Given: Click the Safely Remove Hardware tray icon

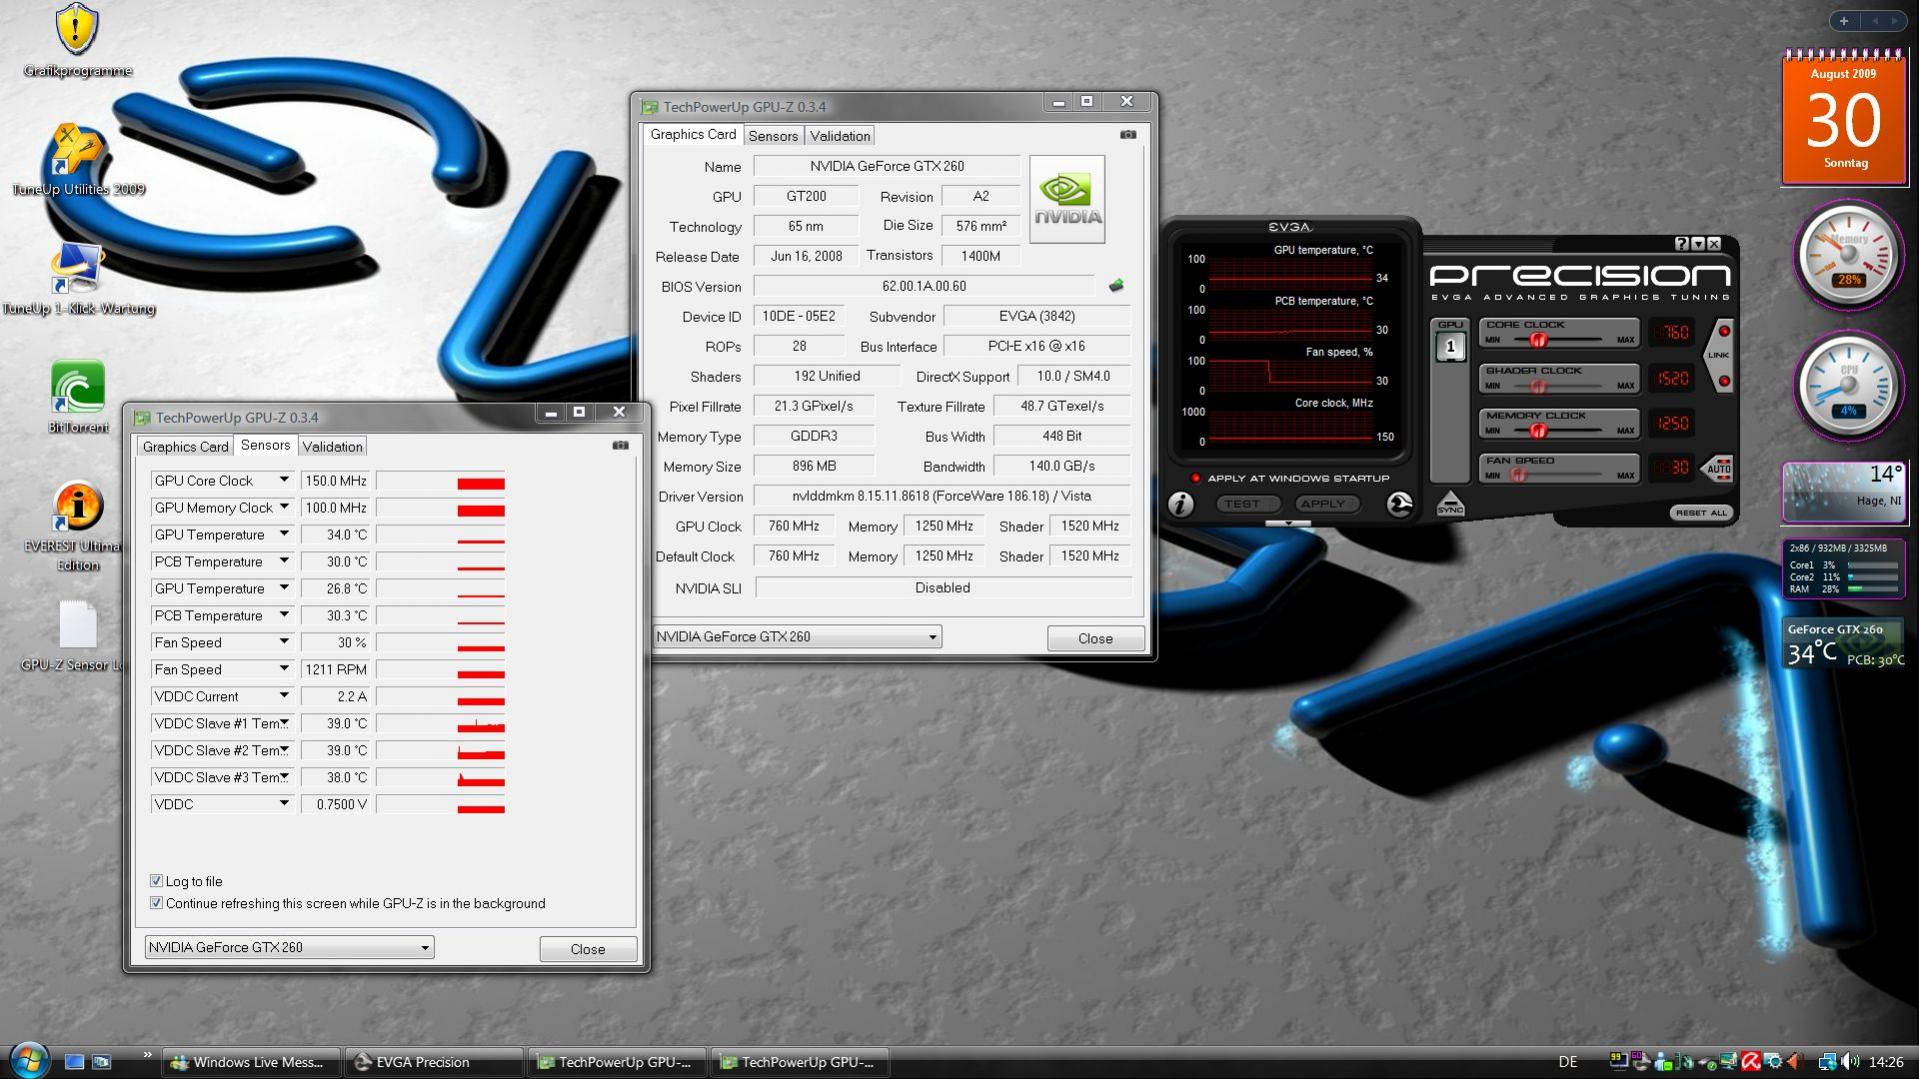Looking at the screenshot, I should 1708,1062.
